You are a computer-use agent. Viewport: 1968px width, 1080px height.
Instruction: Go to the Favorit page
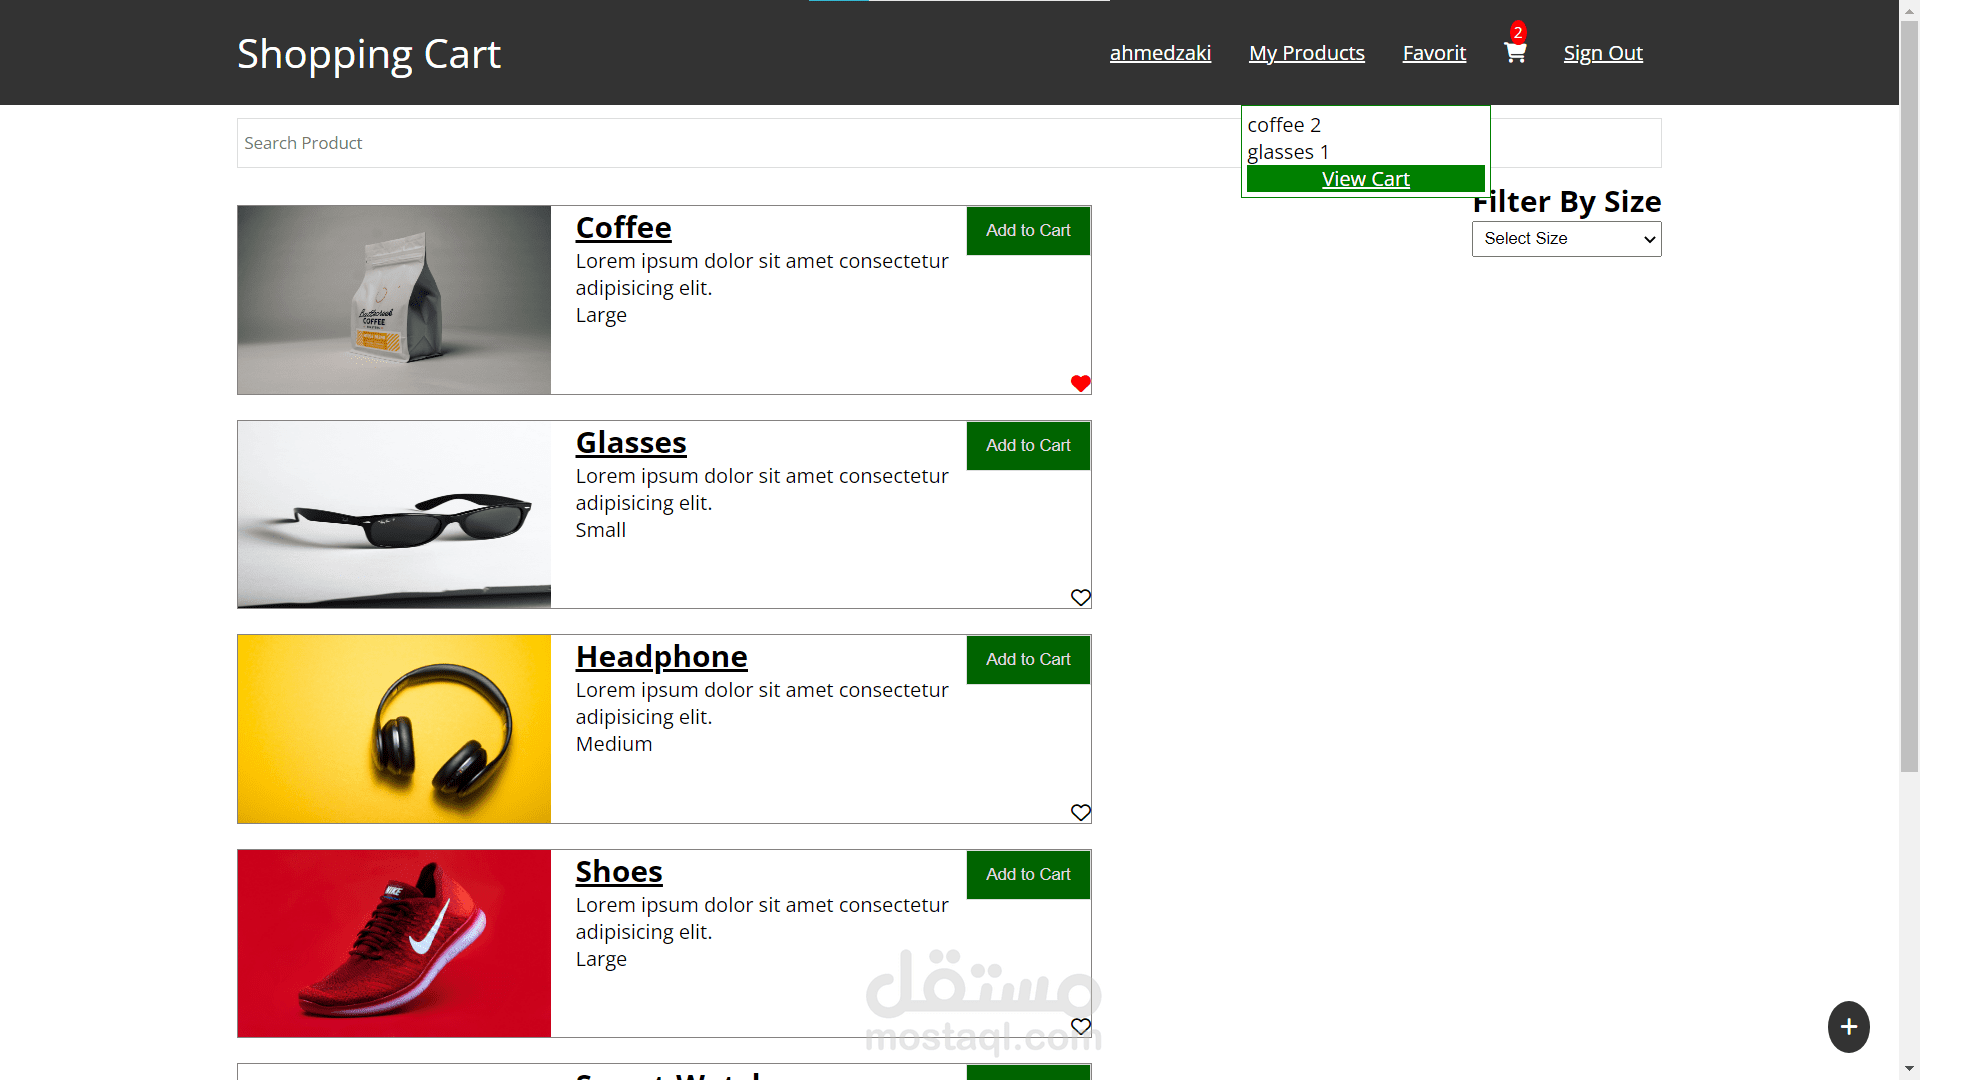point(1434,53)
